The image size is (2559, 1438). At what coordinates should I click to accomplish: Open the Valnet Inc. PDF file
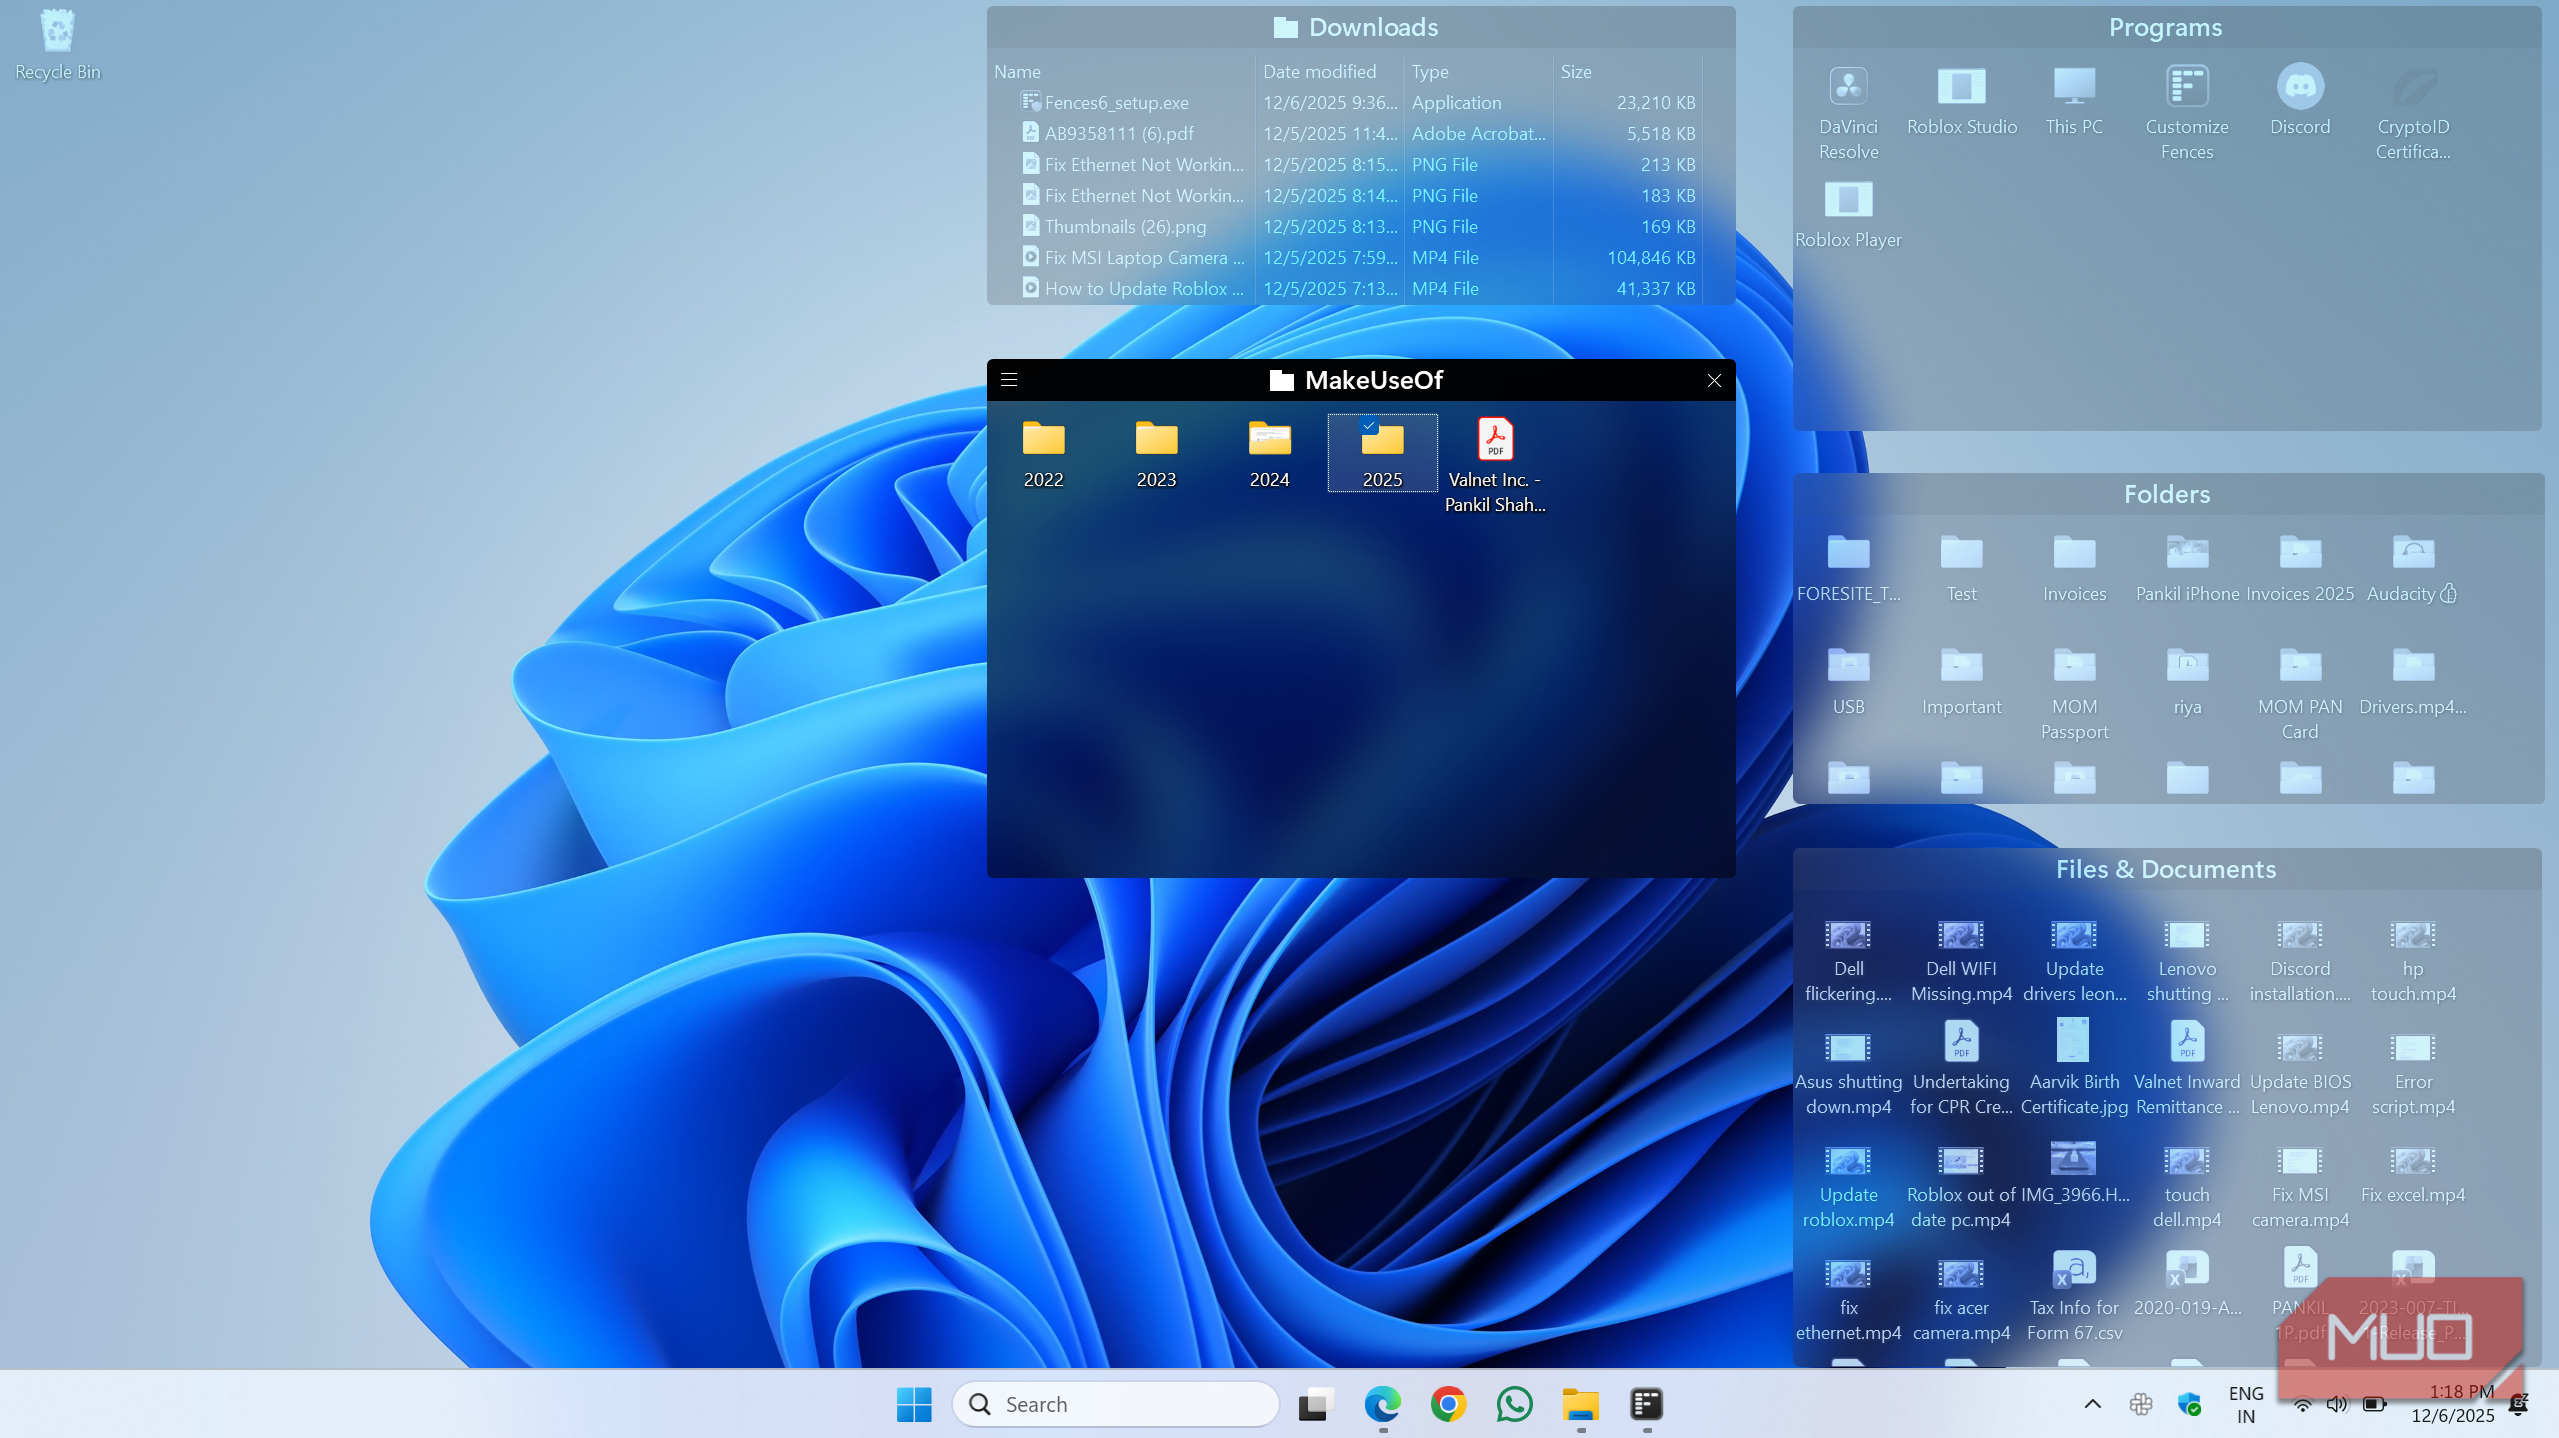click(1495, 466)
